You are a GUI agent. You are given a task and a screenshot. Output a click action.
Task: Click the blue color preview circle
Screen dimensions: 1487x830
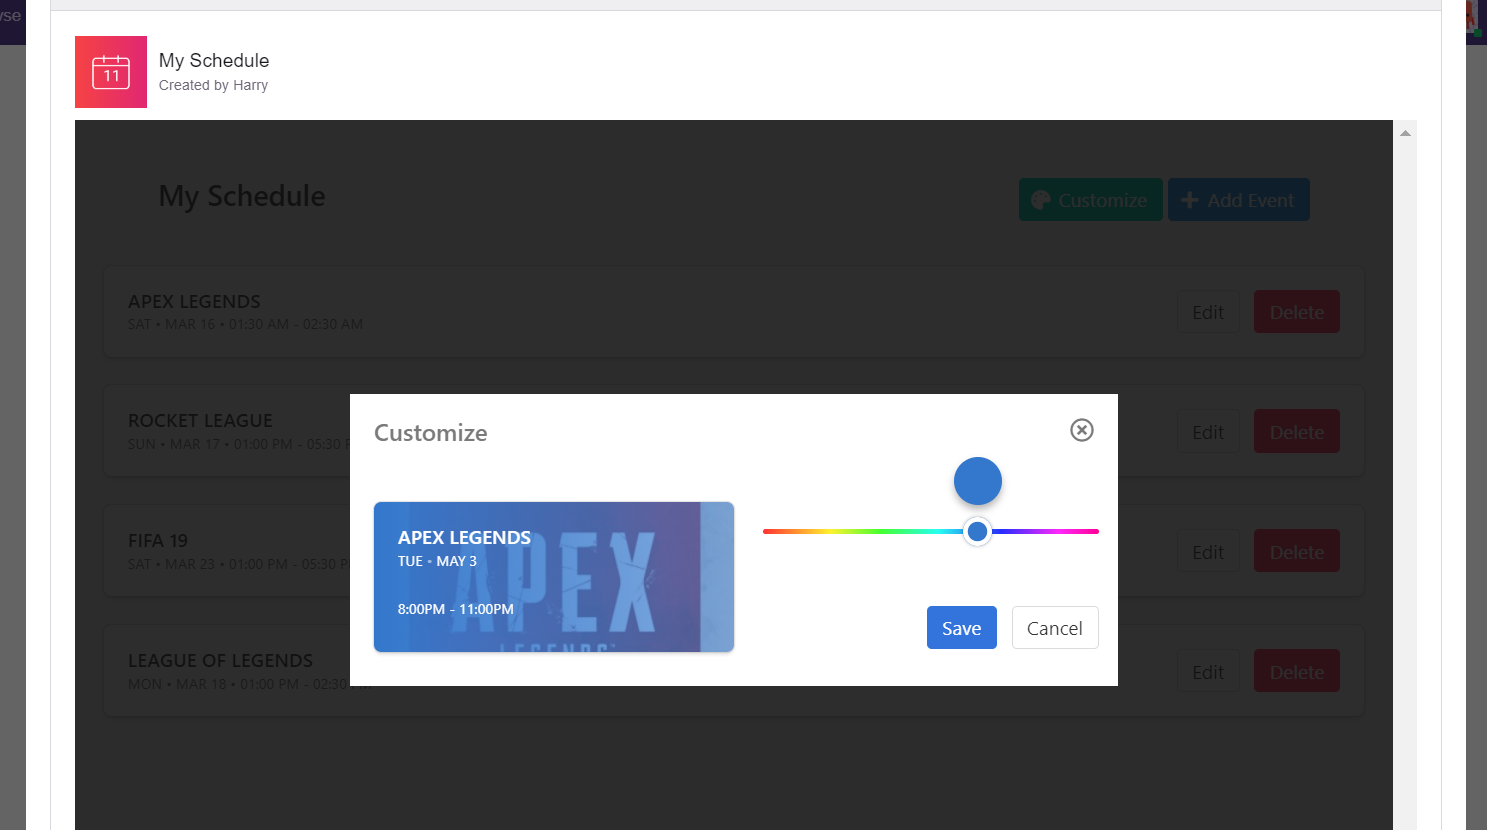click(978, 481)
